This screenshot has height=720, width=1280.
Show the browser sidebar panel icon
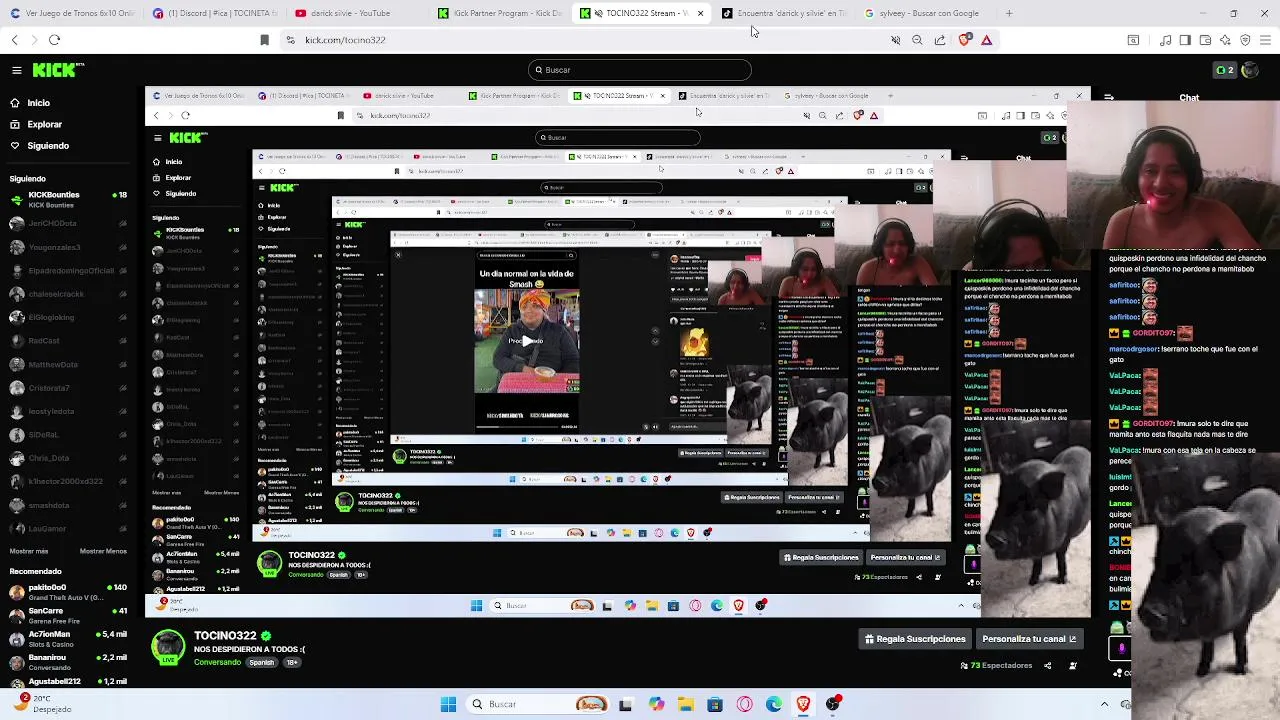click(x=1185, y=40)
